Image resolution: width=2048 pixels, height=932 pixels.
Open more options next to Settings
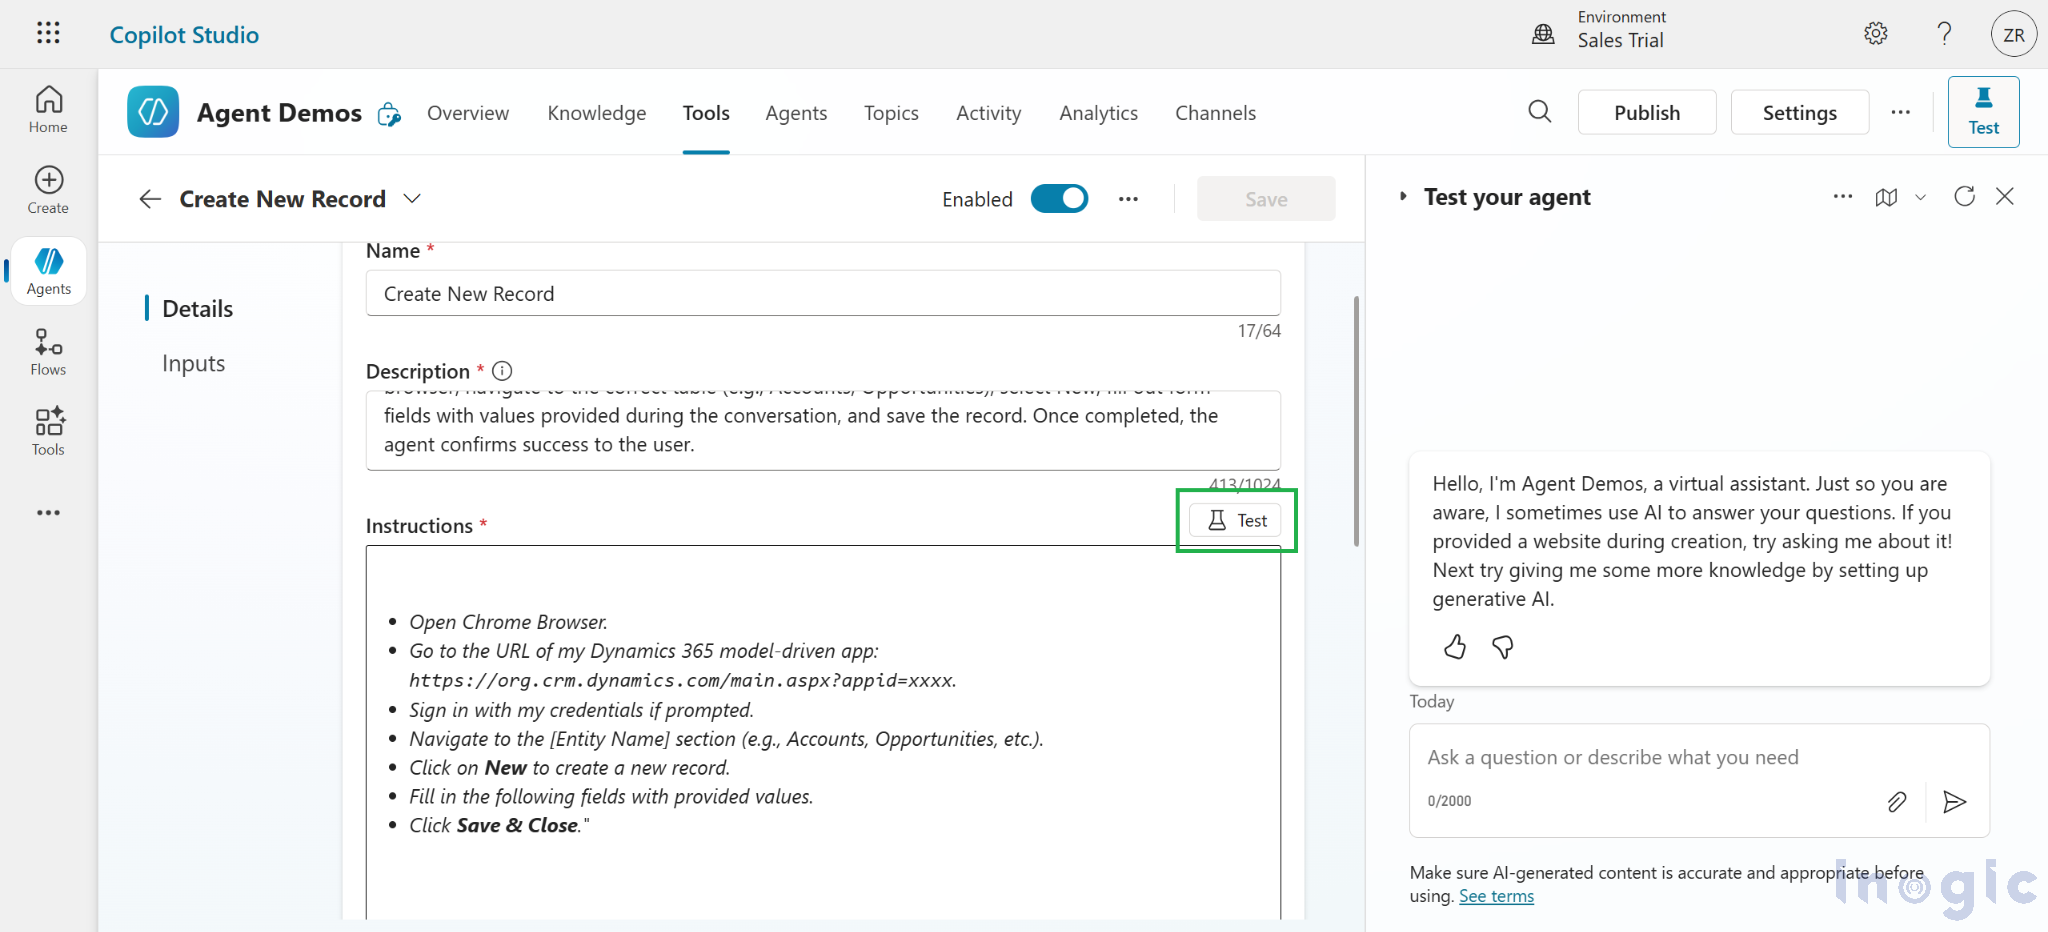[1901, 112]
